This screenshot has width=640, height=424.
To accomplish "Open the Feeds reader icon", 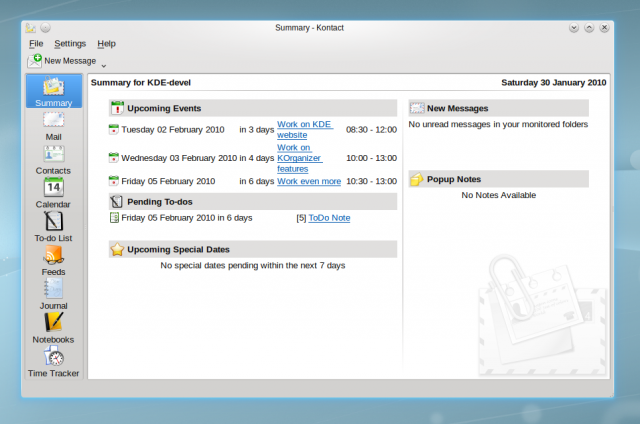I will tap(53, 260).
